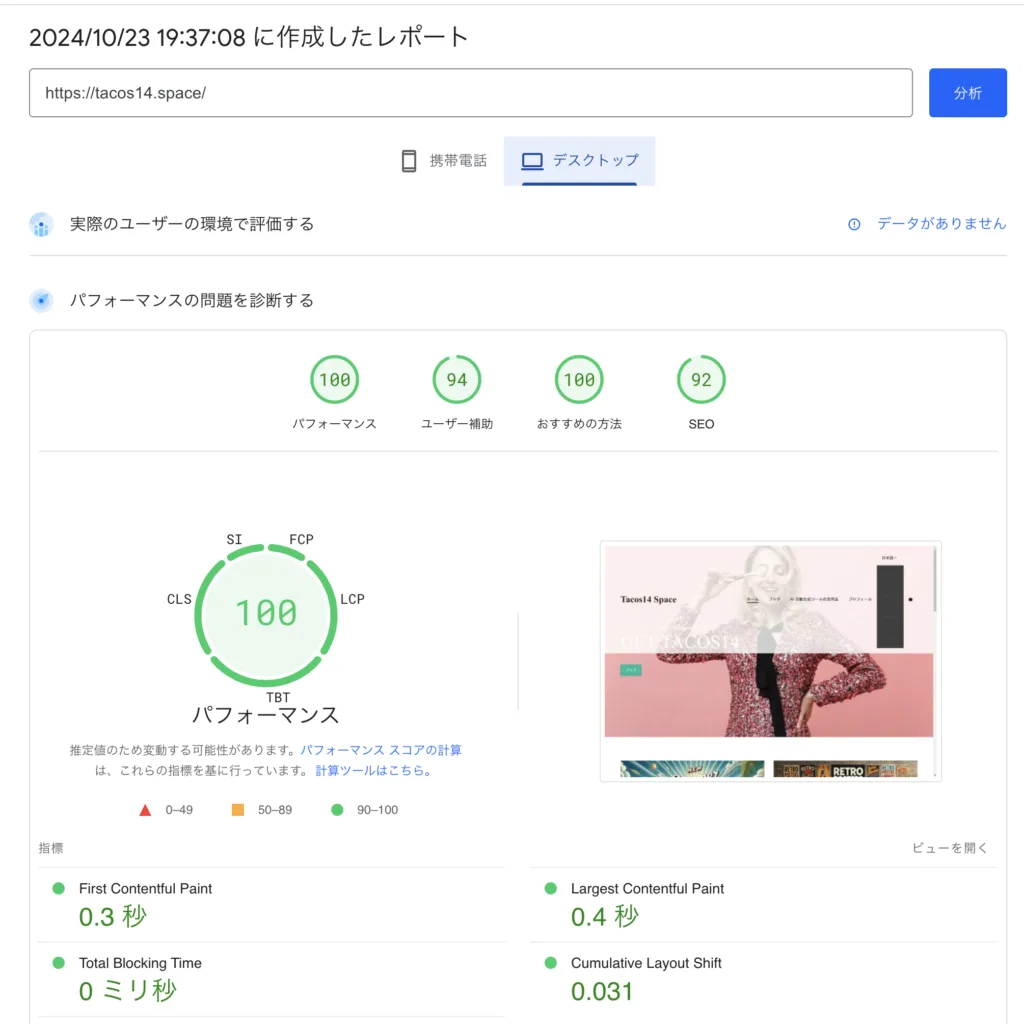Click the Cumulative Layout Shift metric label

point(646,963)
